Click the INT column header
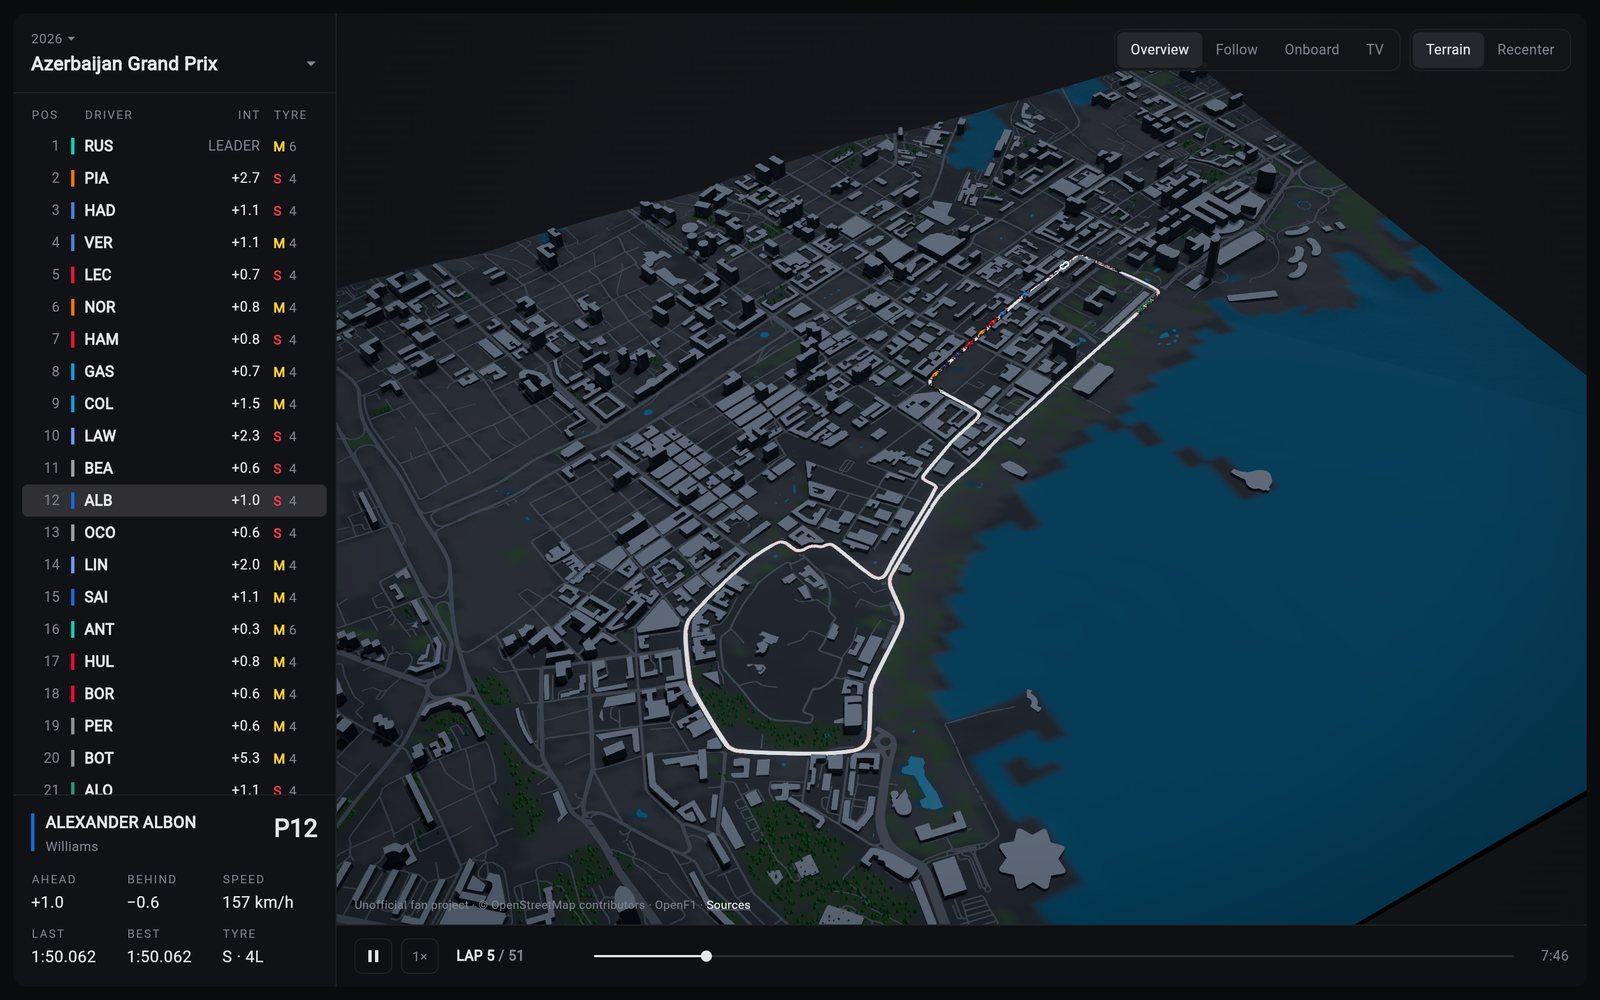The width and height of the screenshot is (1600, 1000). (x=249, y=115)
